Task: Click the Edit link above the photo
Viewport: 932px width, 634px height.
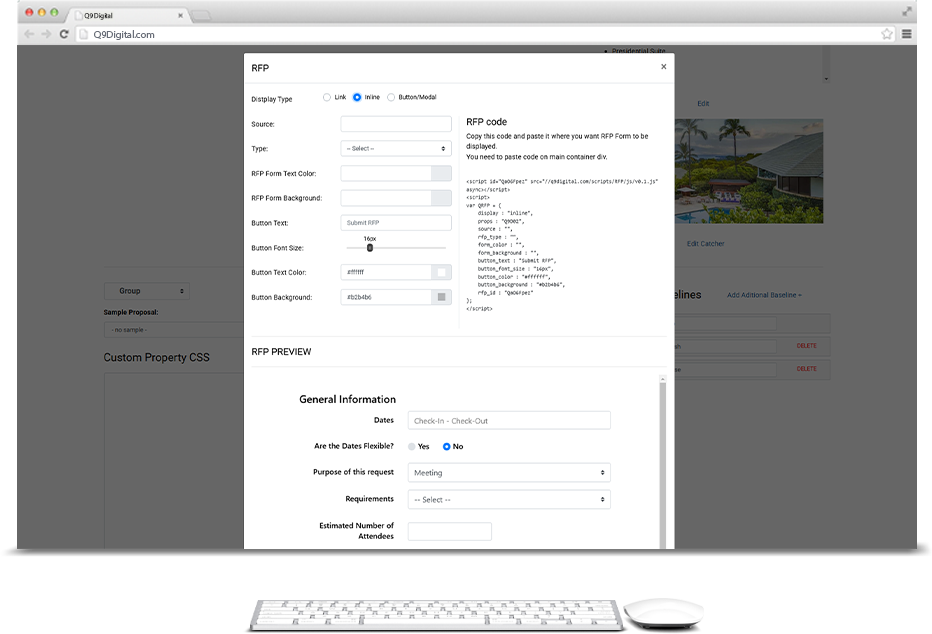Action: (x=703, y=103)
